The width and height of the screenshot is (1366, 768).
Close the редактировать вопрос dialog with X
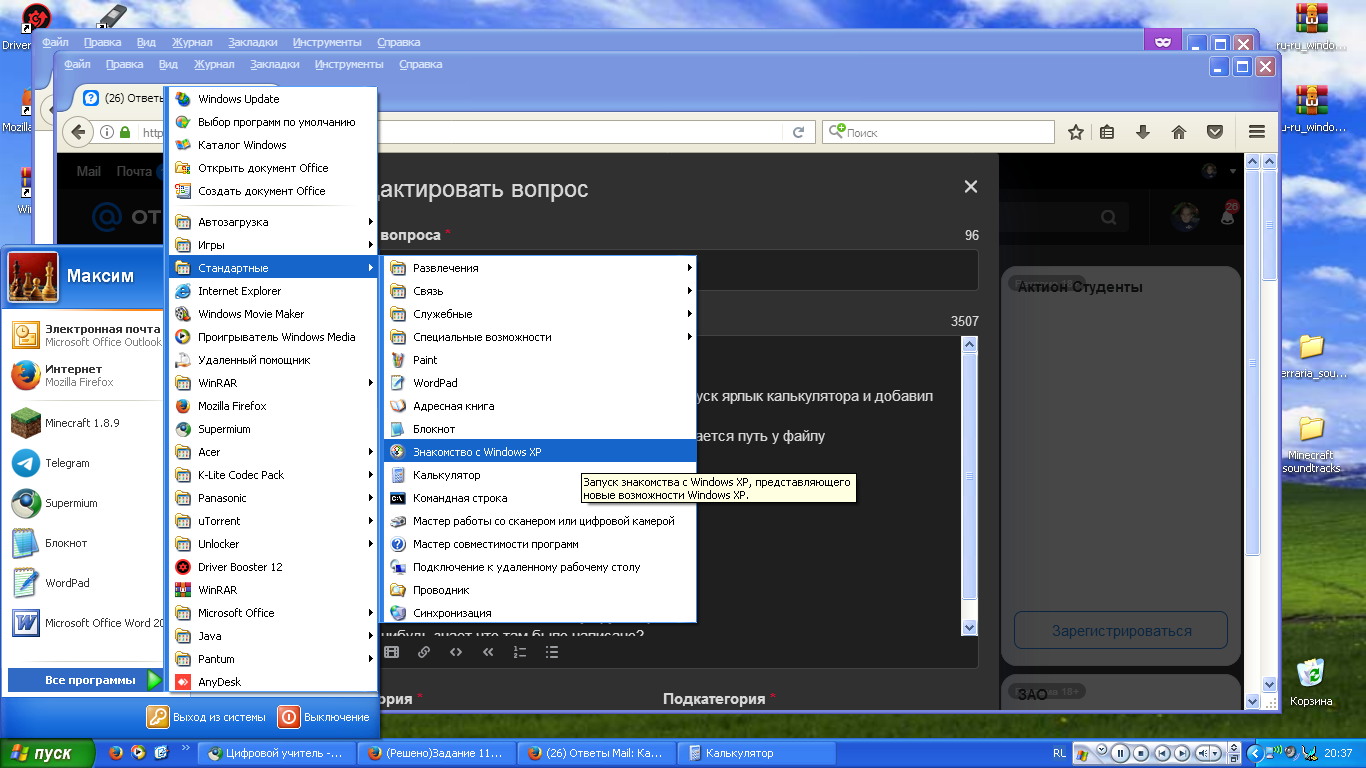coord(970,187)
